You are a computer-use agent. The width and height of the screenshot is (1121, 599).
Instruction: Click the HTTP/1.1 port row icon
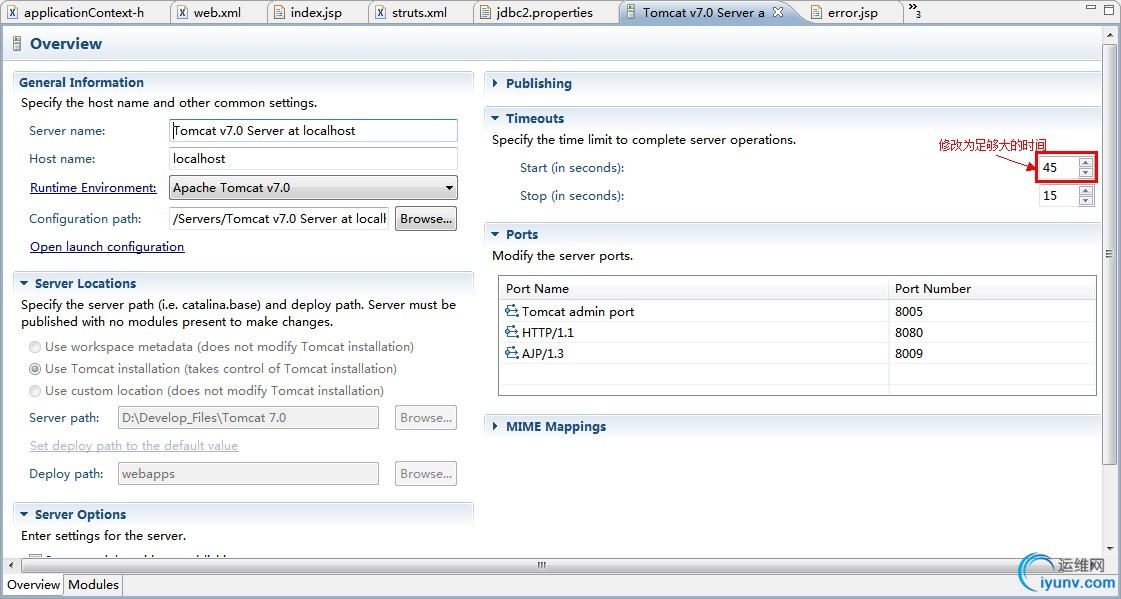point(511,332)
